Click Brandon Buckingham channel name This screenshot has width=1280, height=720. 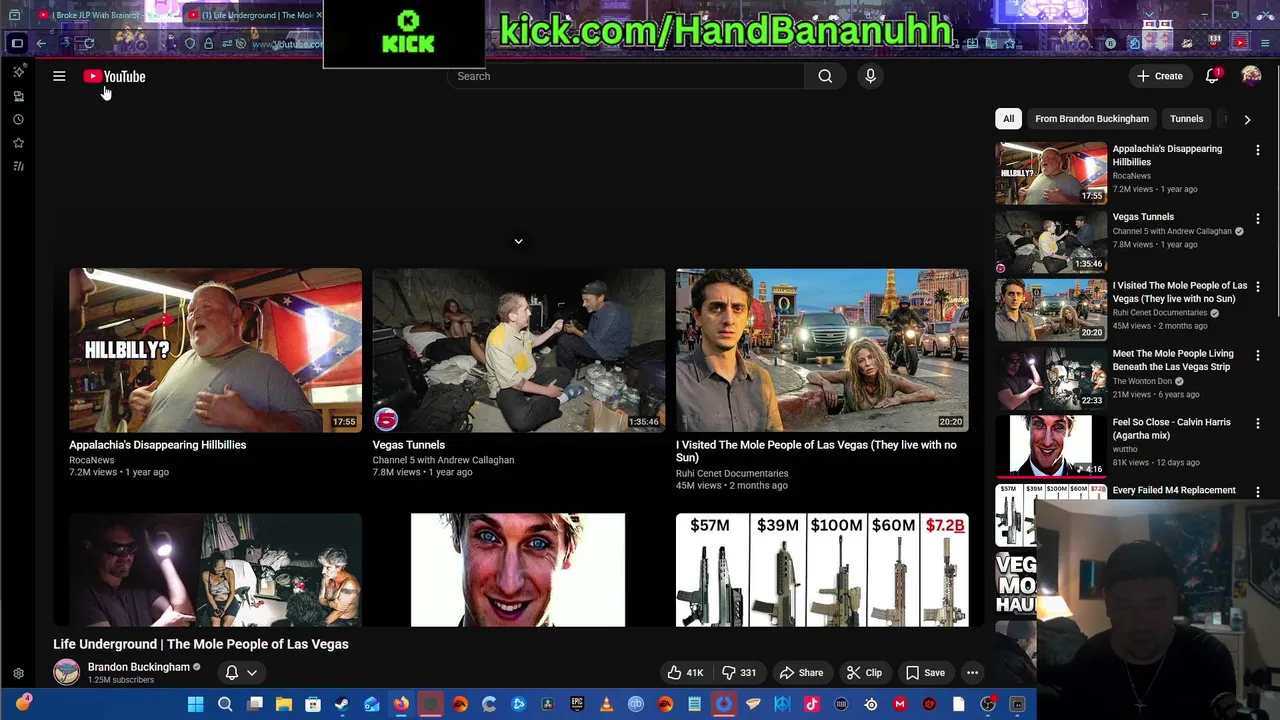click(x=138, y=667)
